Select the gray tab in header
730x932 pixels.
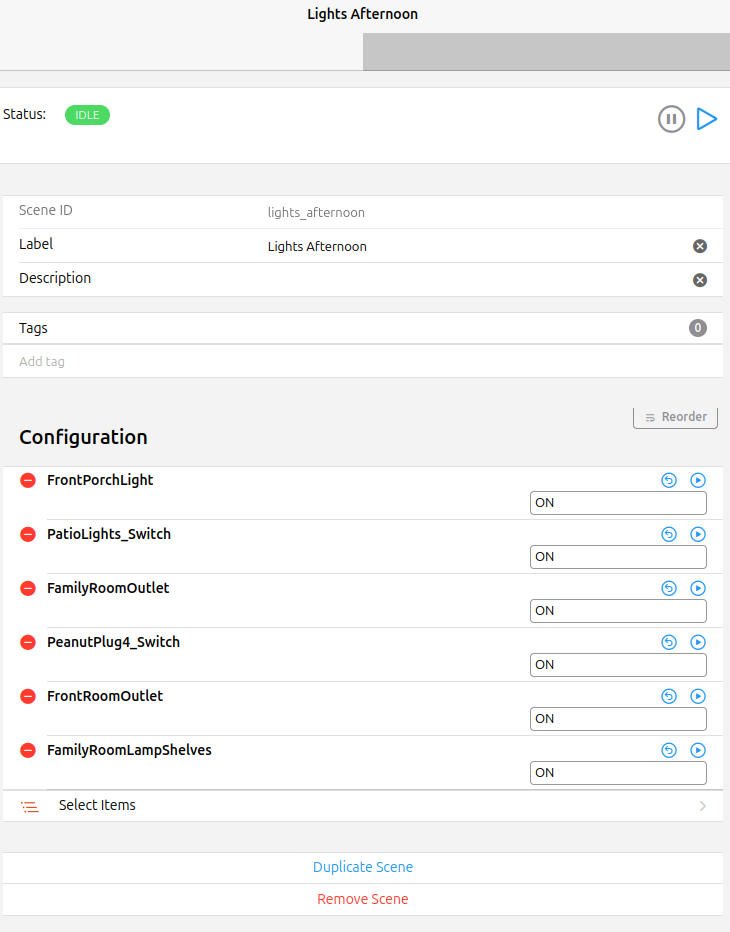pos(546,52)
